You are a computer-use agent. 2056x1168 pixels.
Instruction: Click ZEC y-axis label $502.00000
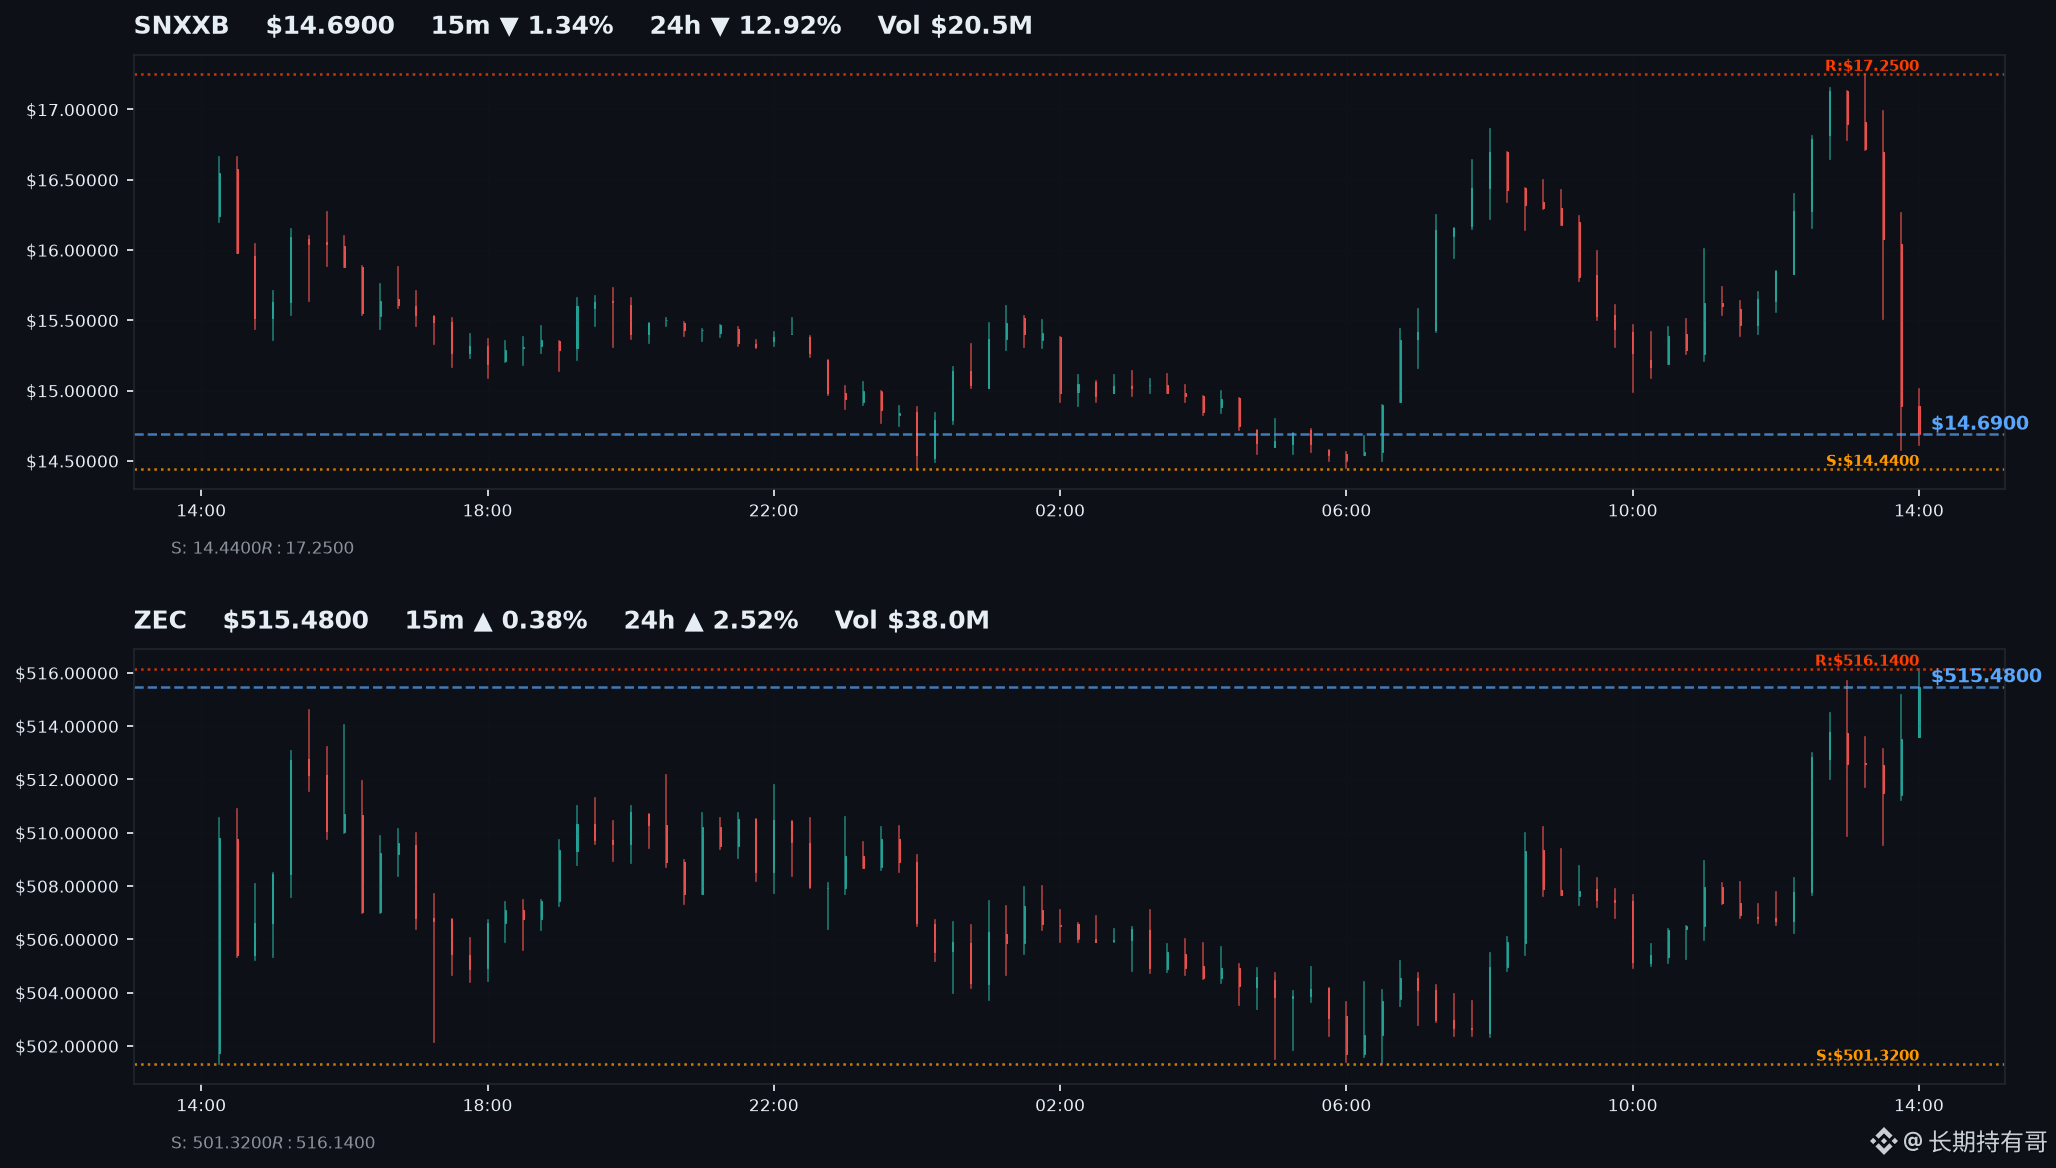pos(67,1047)
